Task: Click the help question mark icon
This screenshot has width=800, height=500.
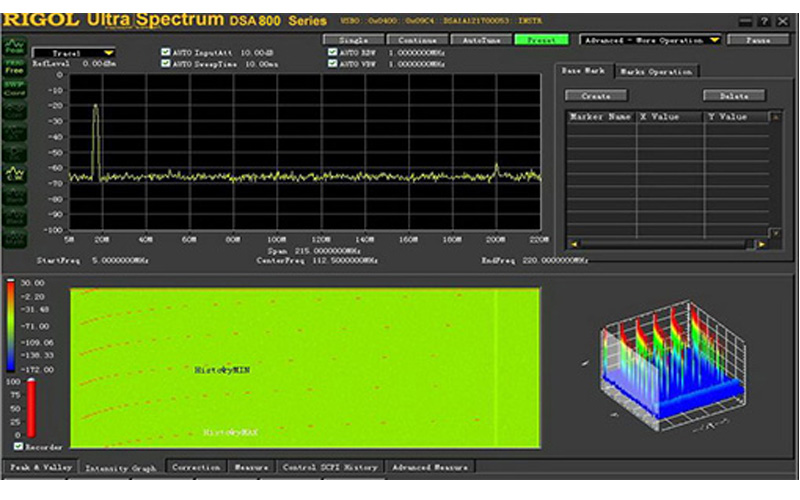Action: (x=763, y=20)
